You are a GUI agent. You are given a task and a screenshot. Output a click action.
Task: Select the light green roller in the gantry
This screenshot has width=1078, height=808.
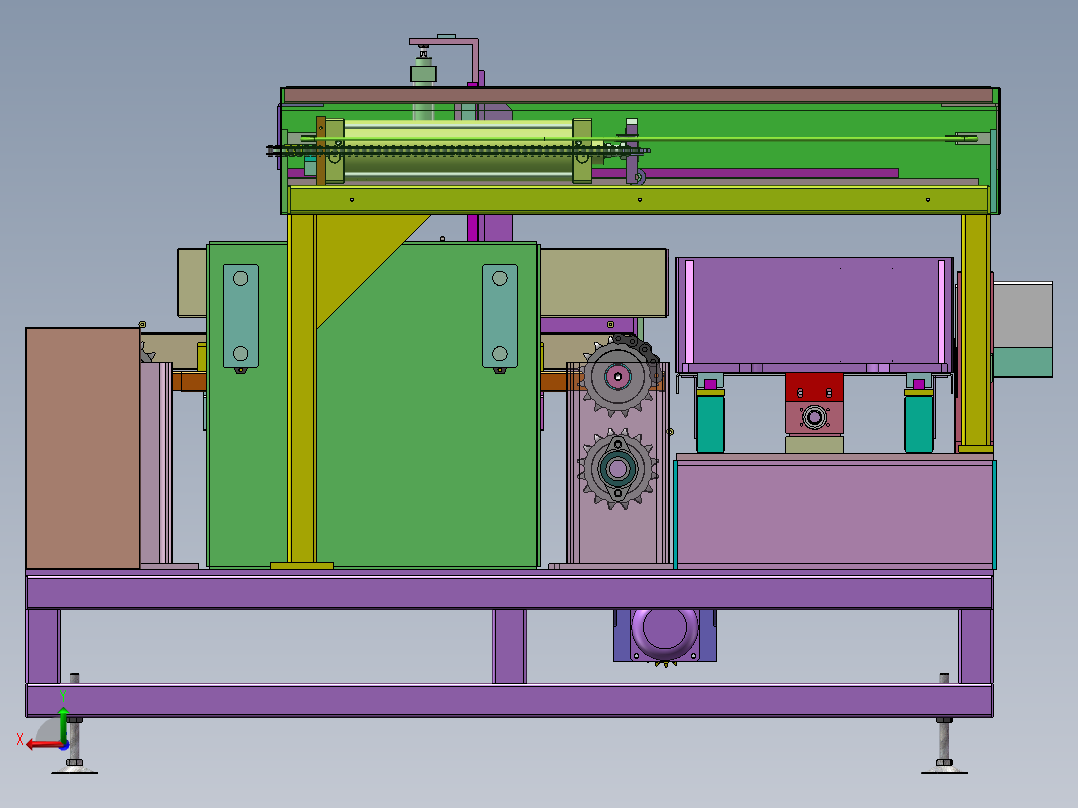point(459,151)
